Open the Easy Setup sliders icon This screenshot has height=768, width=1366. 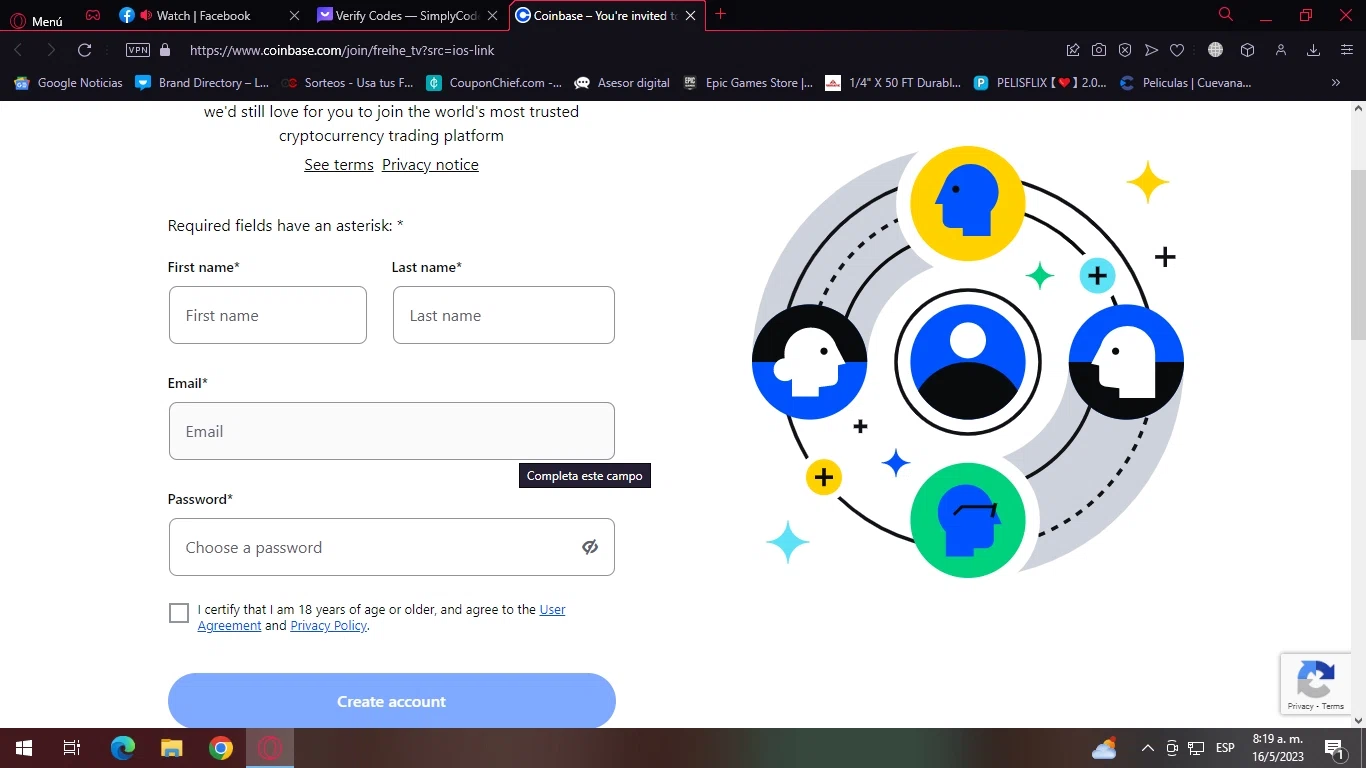point(1346,50)
